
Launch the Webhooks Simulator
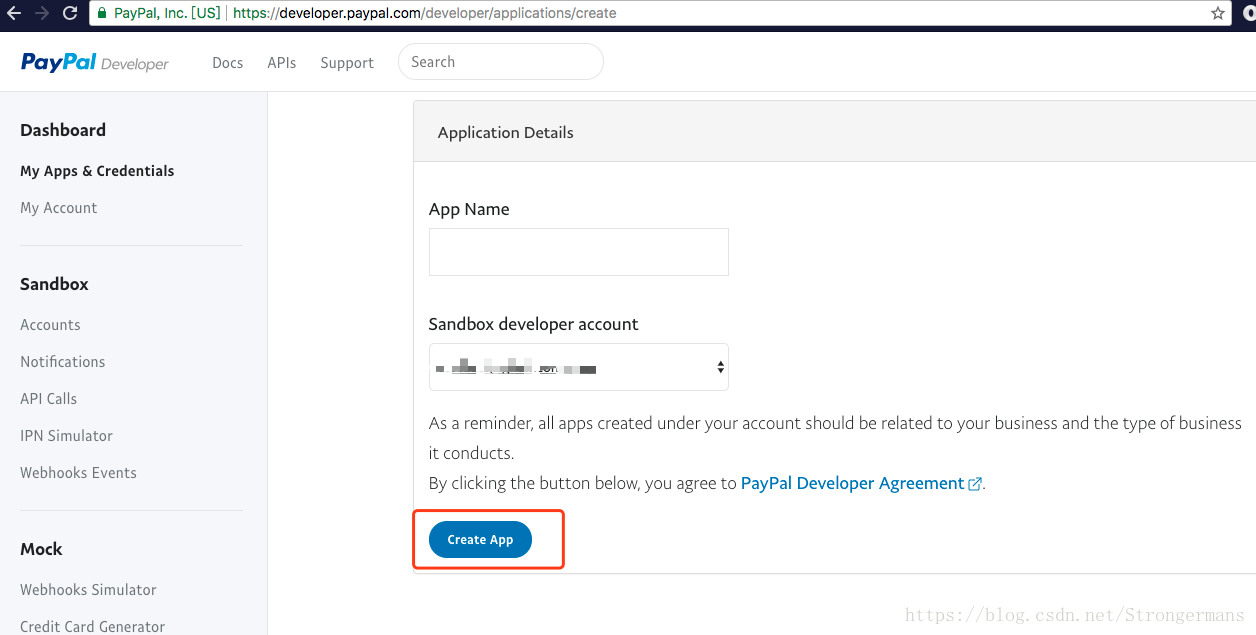pos(88,590)
